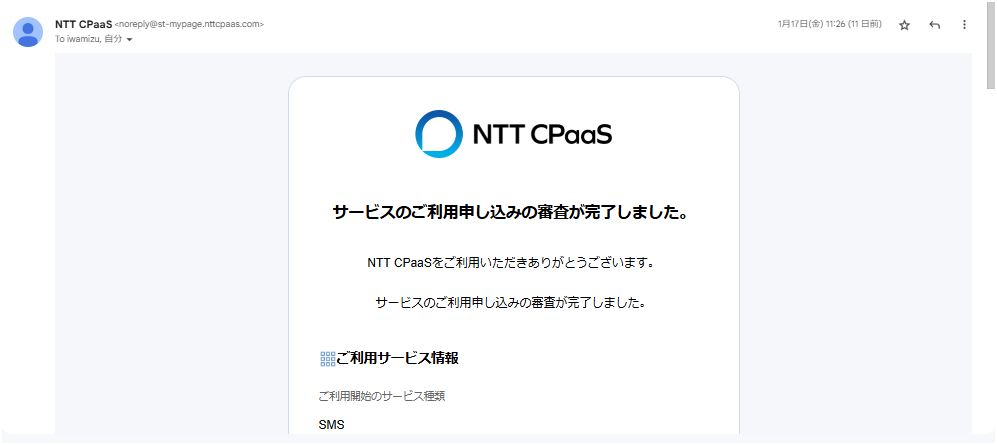Star this NTT CPaaS email

point(904,25)
